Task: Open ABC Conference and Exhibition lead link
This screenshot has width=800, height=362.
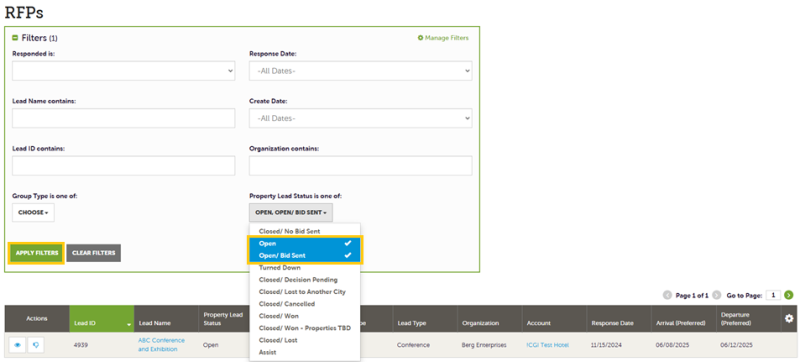Action: [162, 345]
